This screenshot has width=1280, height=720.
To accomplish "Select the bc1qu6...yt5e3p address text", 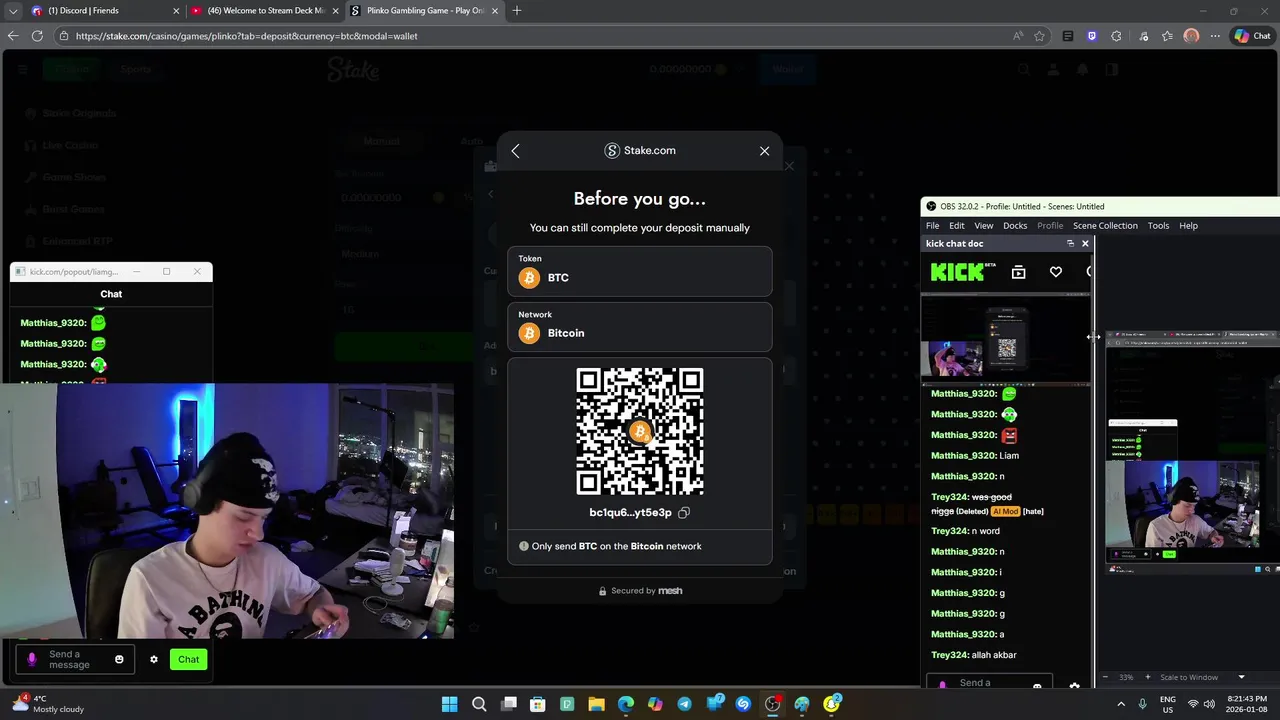I will click(x=630, y=513).
